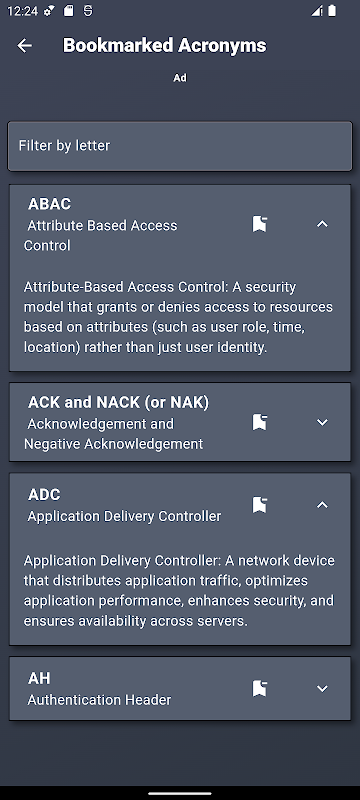The image size is (360, 800).
Task: Tap the Ad label below header
Action: [x=179, y=78]
